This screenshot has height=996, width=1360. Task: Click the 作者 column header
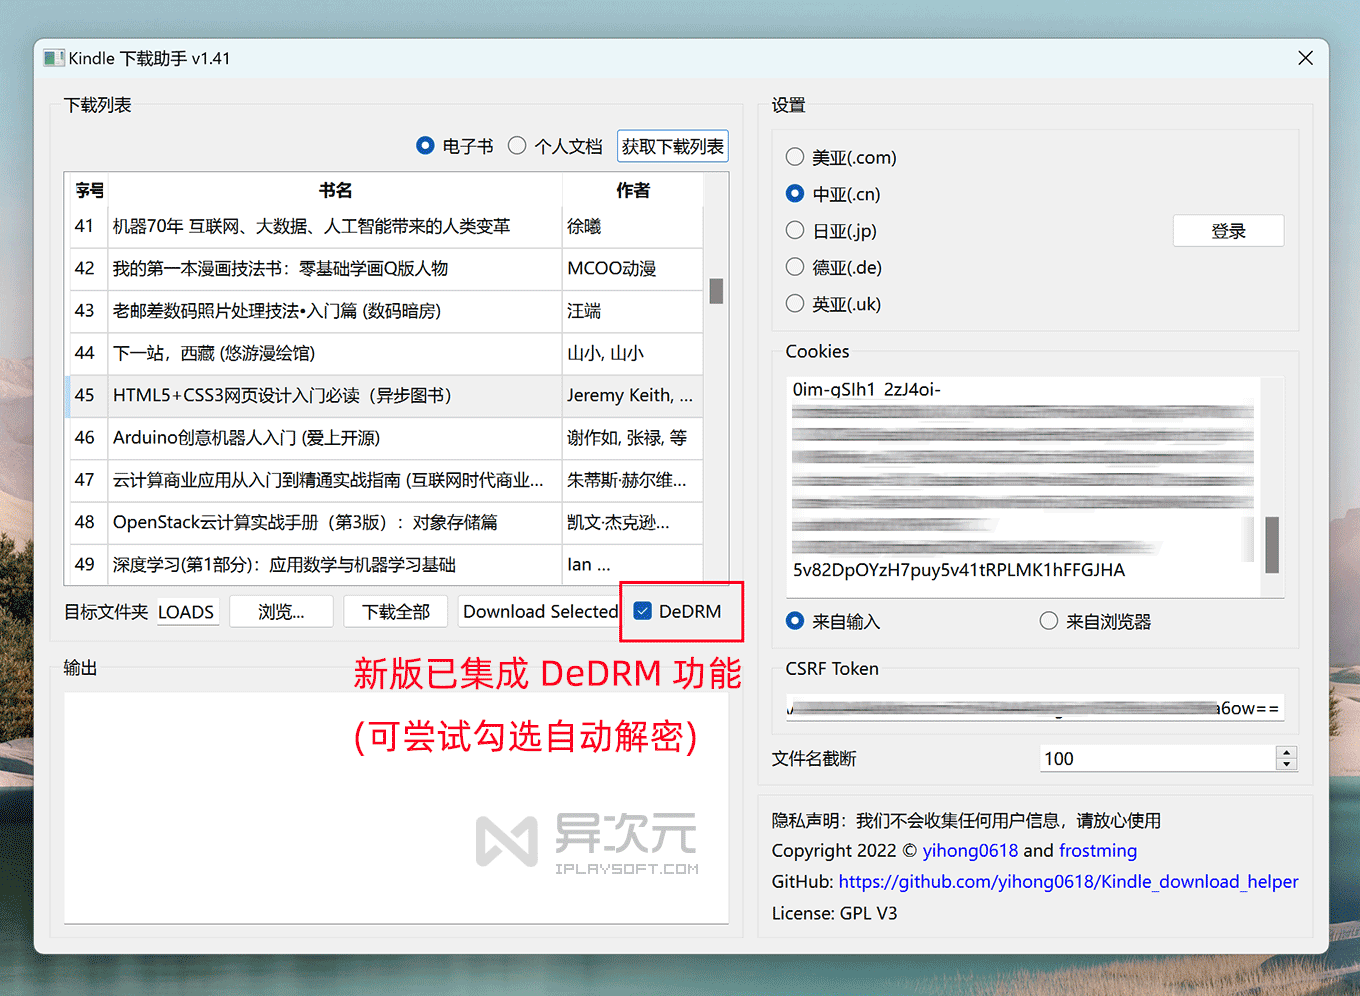(633, 190)
